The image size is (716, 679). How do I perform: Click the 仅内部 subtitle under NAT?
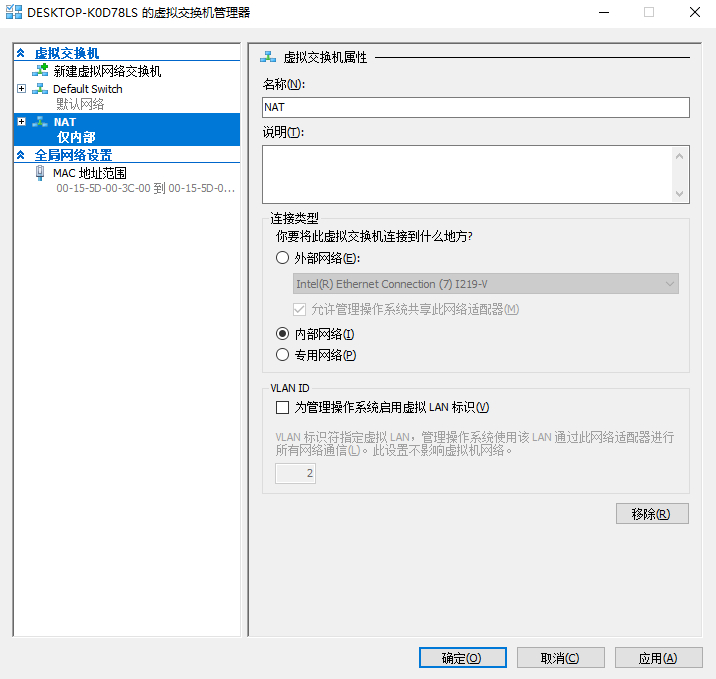pos(76,137)
